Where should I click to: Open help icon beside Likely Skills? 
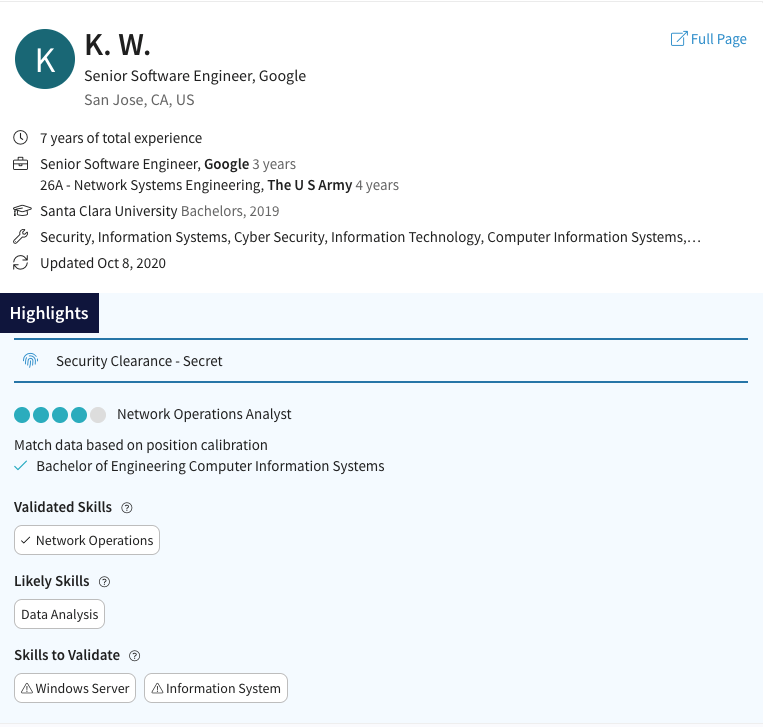(104, 582)
